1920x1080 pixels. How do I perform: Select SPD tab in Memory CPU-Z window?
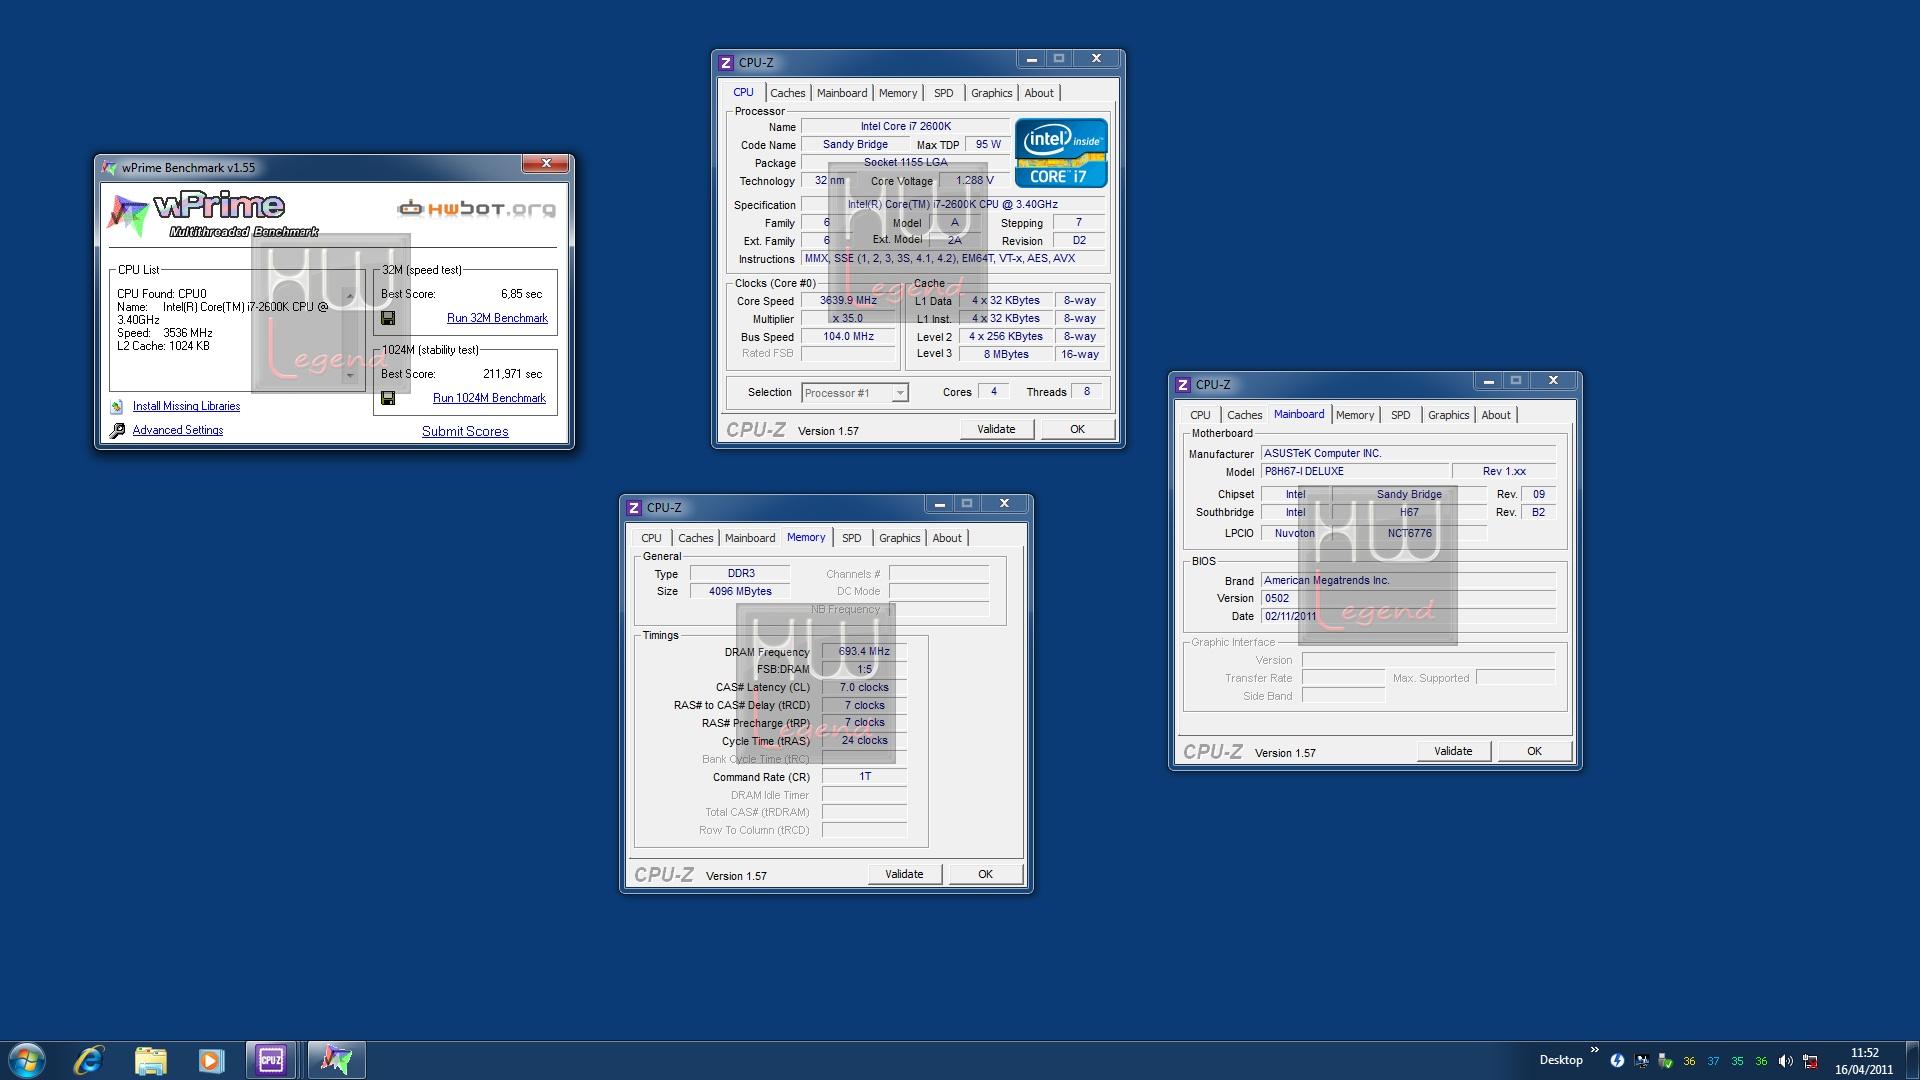pyautogui.click(x=851, y=538)
